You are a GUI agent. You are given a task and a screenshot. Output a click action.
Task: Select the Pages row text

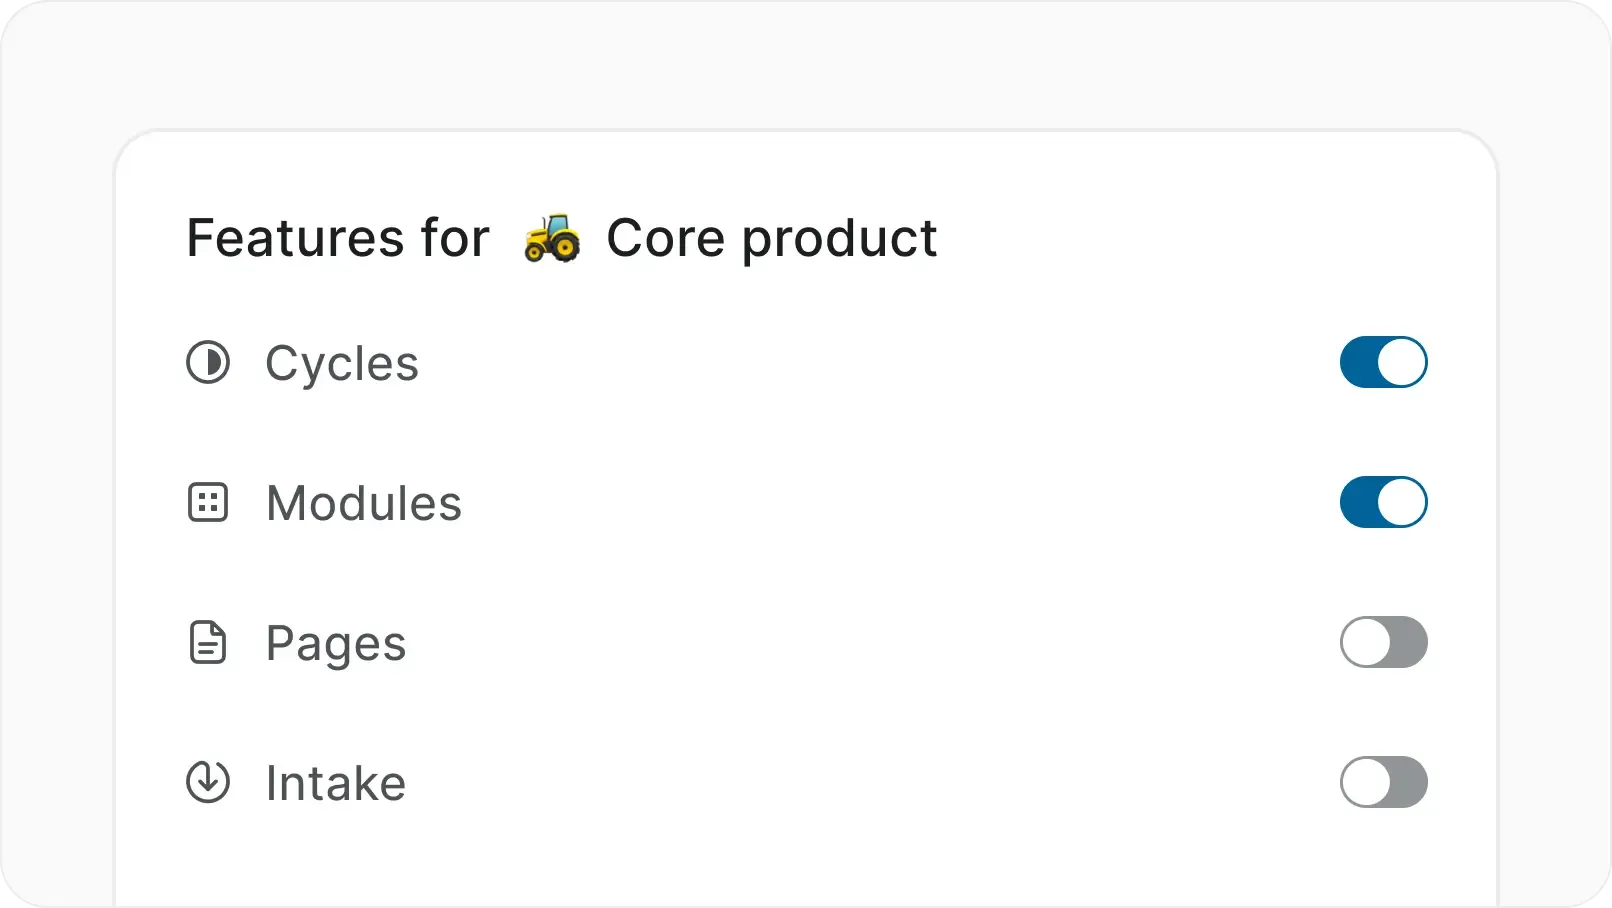tap(335, 643)
